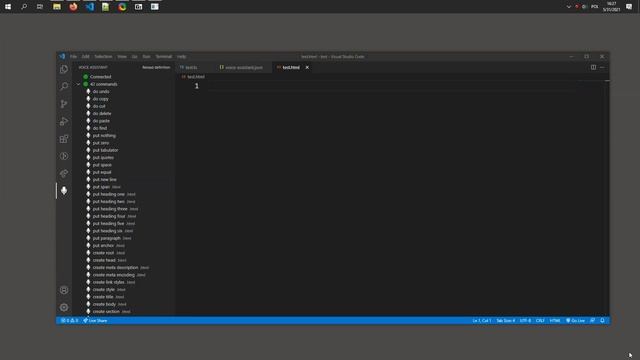This screenshot has width=640, height=360.
Task: Click test.html in the breadcrumb
Action: pos(196,77)
